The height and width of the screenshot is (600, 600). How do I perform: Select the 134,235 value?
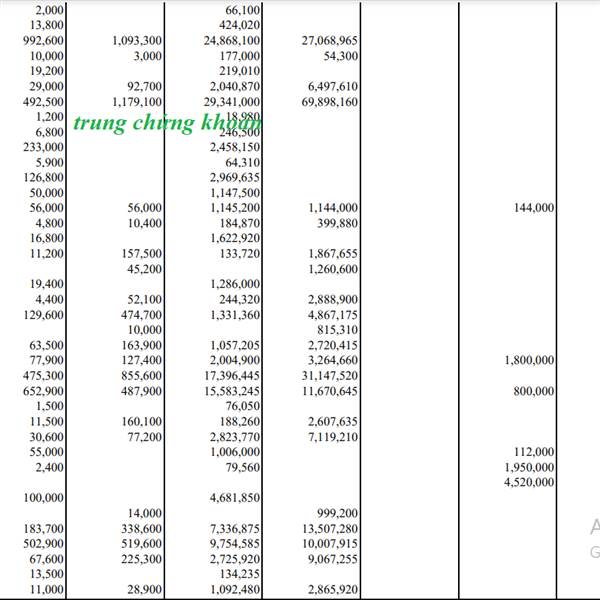240,574
